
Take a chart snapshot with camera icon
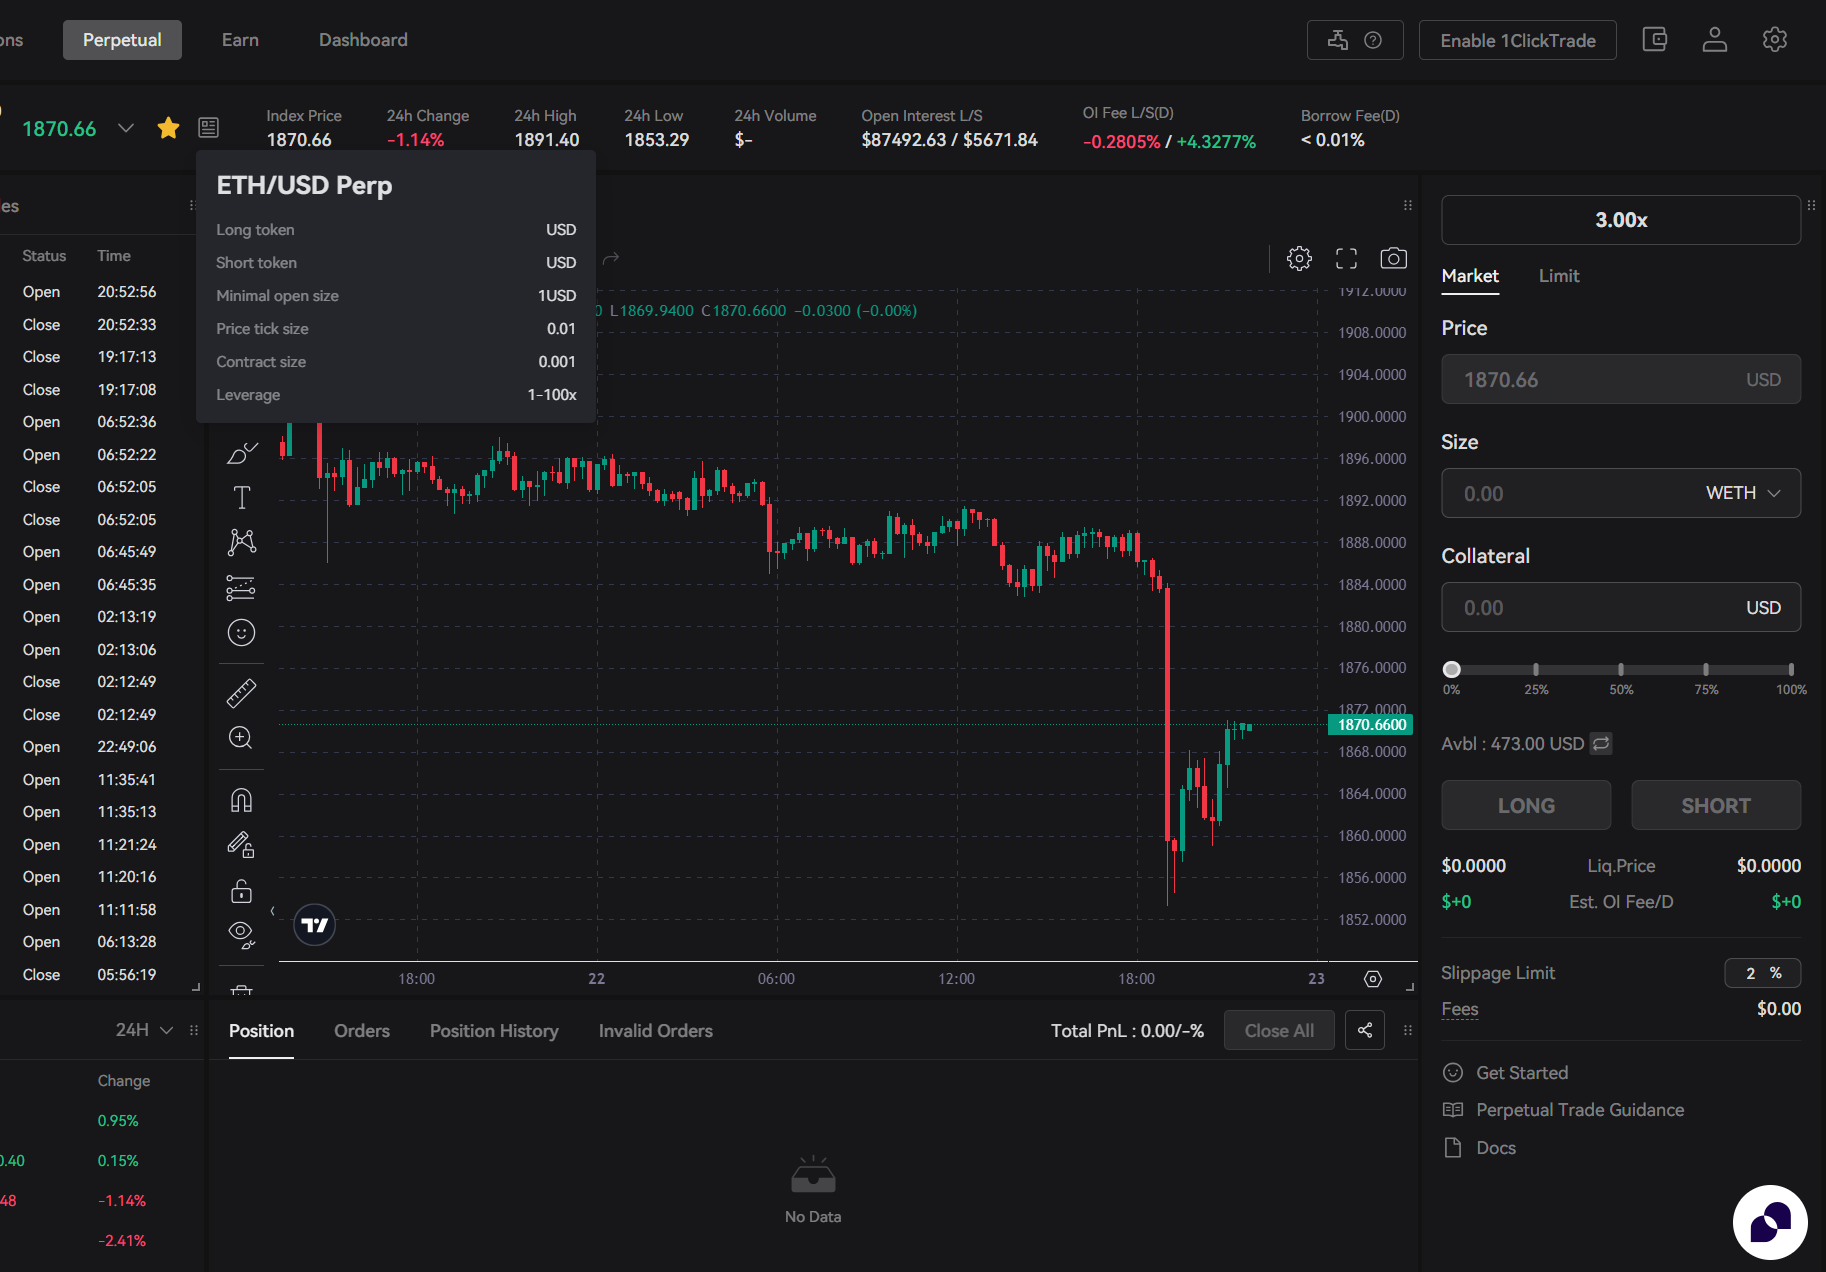click(x=1393, y=259)
